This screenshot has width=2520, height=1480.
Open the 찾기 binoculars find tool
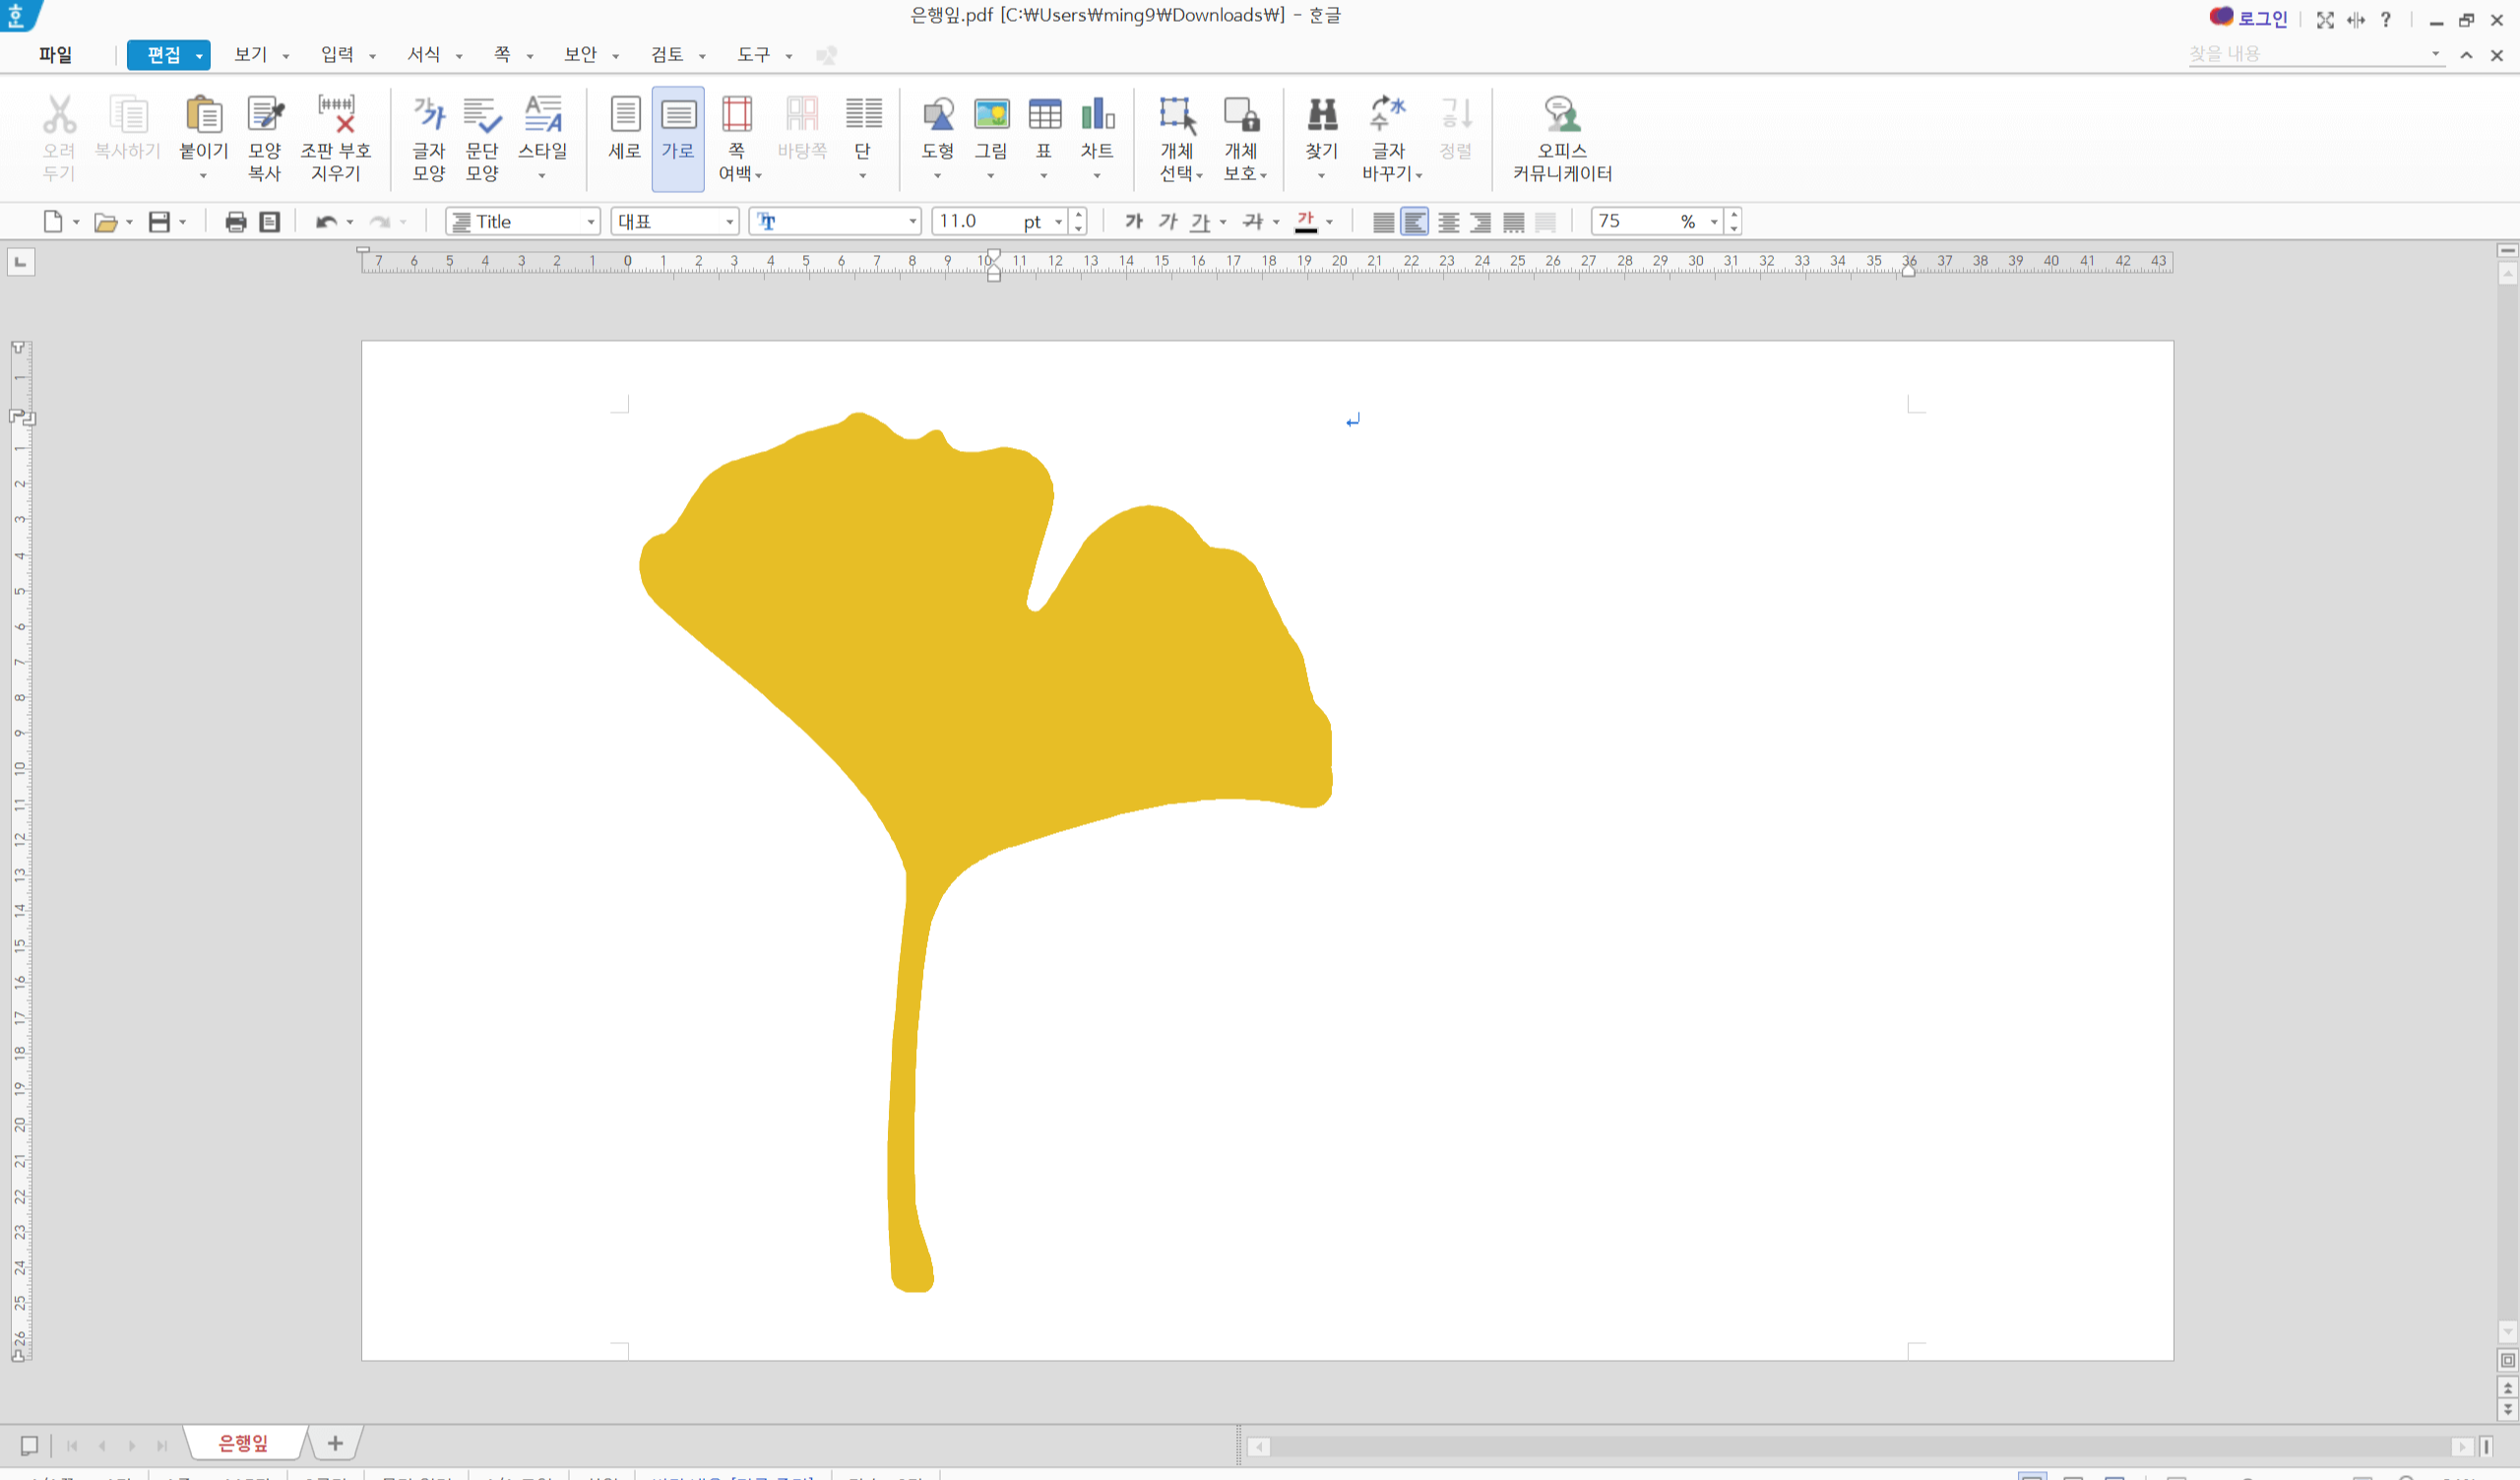coord(1322,116)
